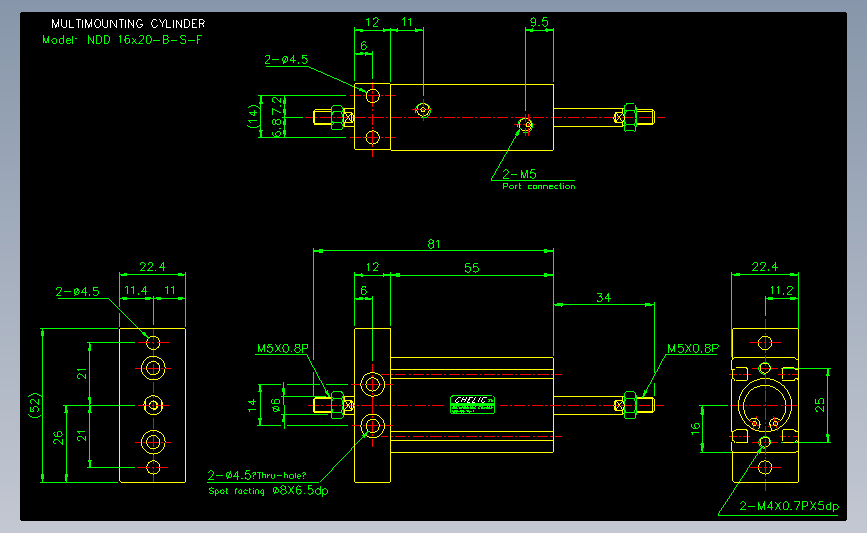Click the left M5X0.8P thread label
867x533 pixels.
click(x=283, y=348)
